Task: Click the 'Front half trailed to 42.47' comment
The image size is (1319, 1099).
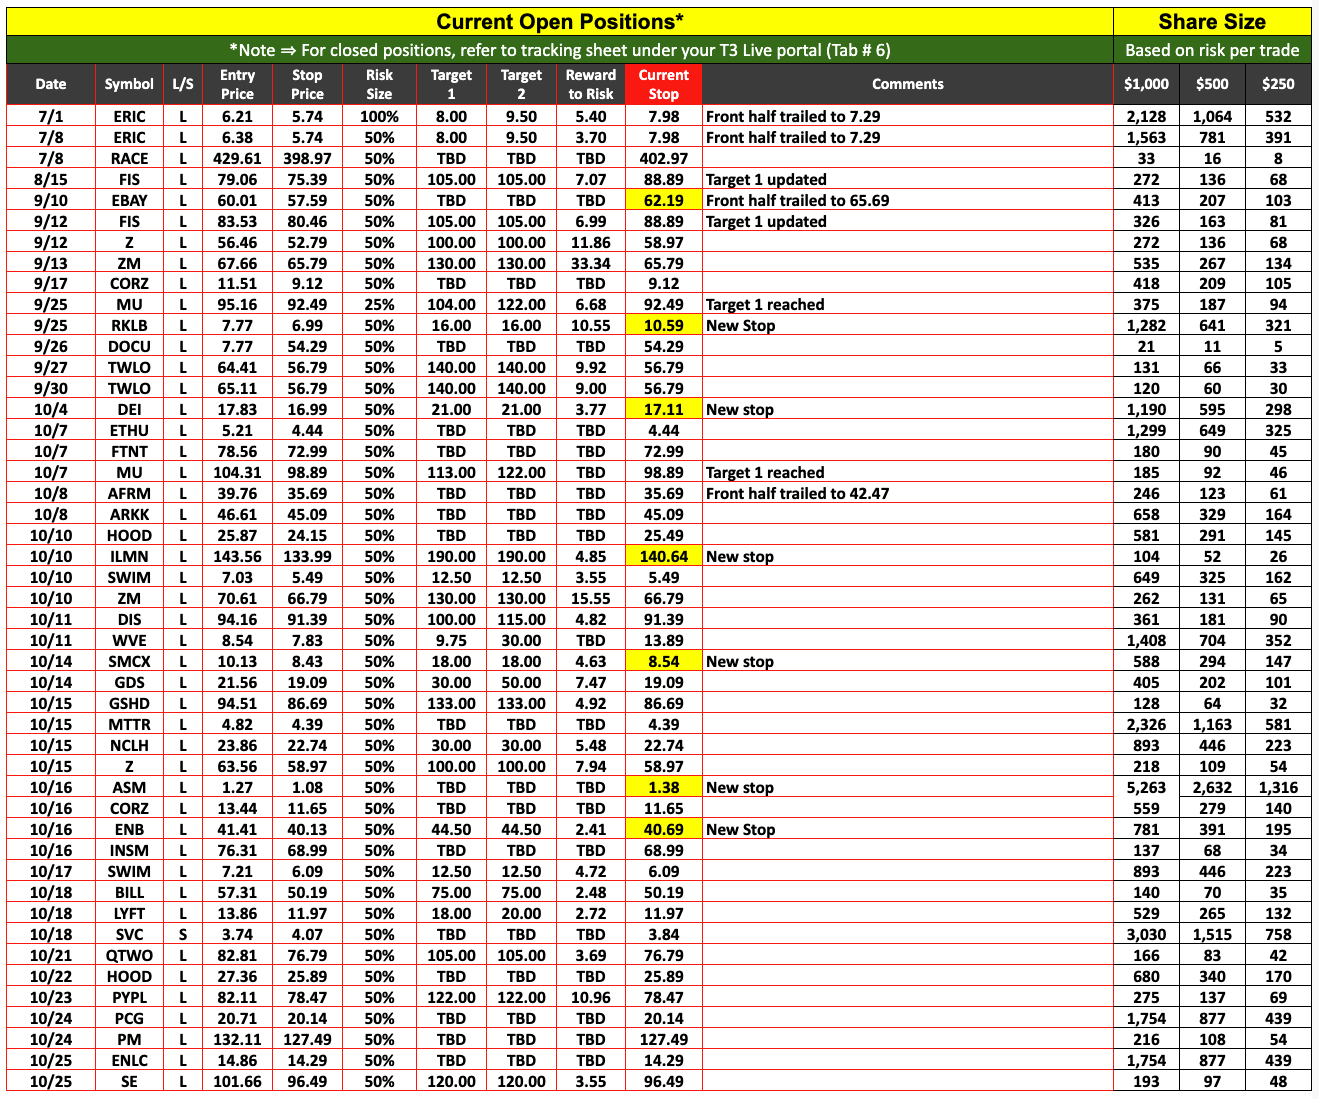Action: tap(797, 493)
